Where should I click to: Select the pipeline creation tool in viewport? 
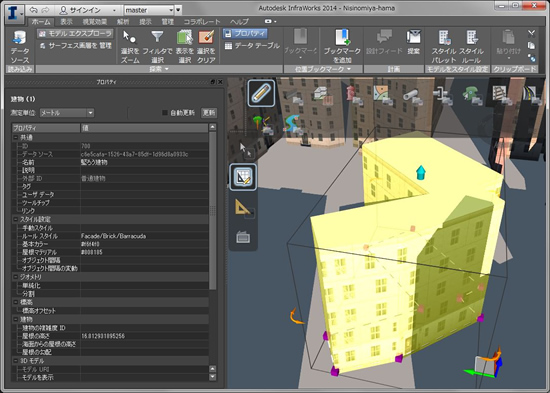tap(413, 96)
